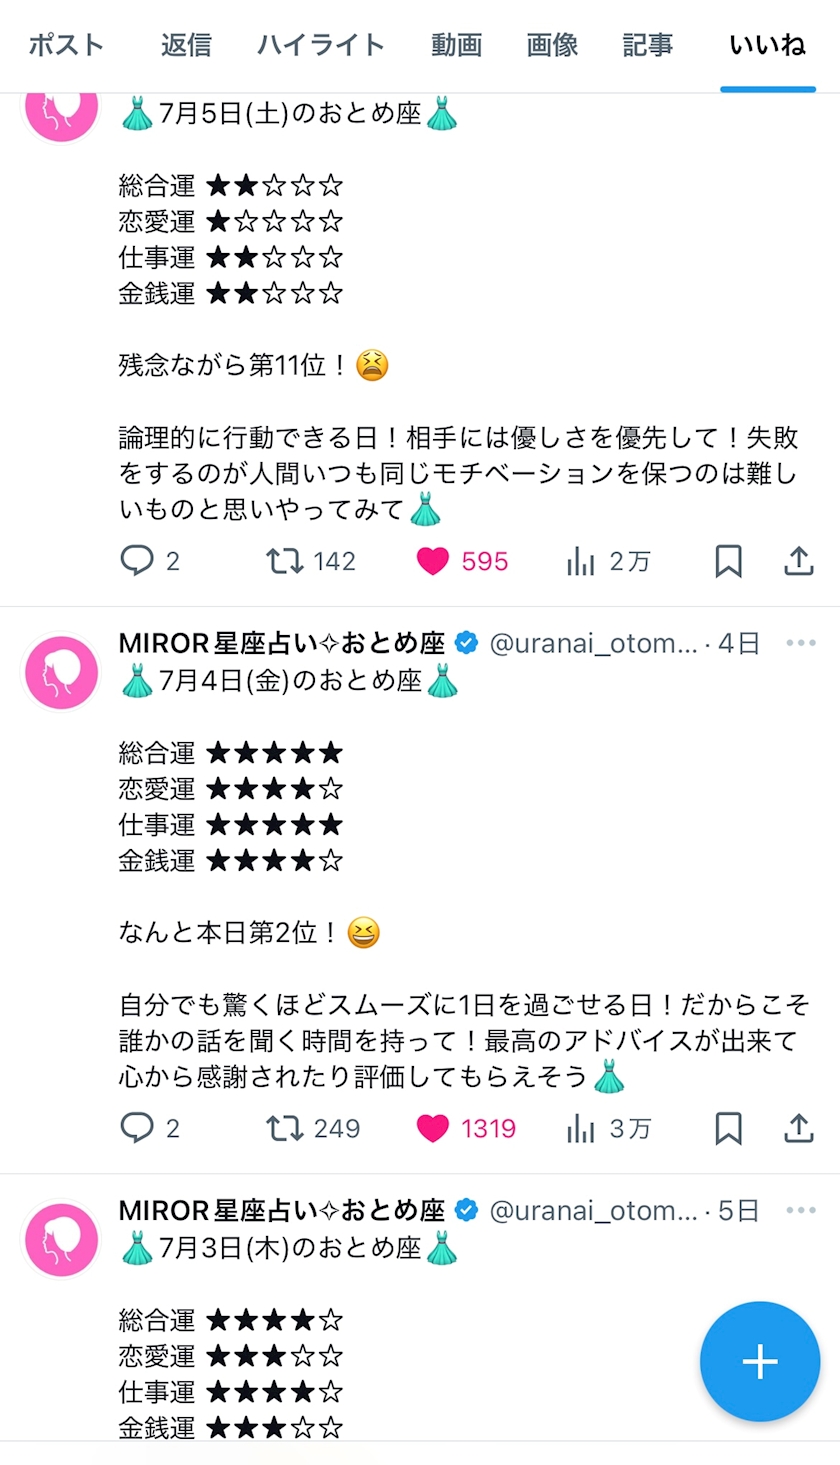Tap the pink avatar on the 4日 post
This screenshot has height=1465, width=840.
[x=61, y=672]
